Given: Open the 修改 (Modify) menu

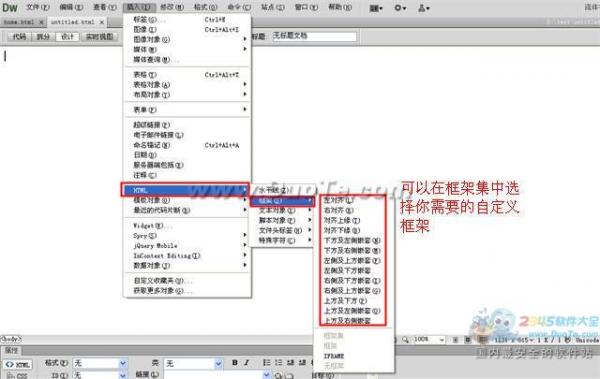Looking at the screenshot, I should point(172,8).
